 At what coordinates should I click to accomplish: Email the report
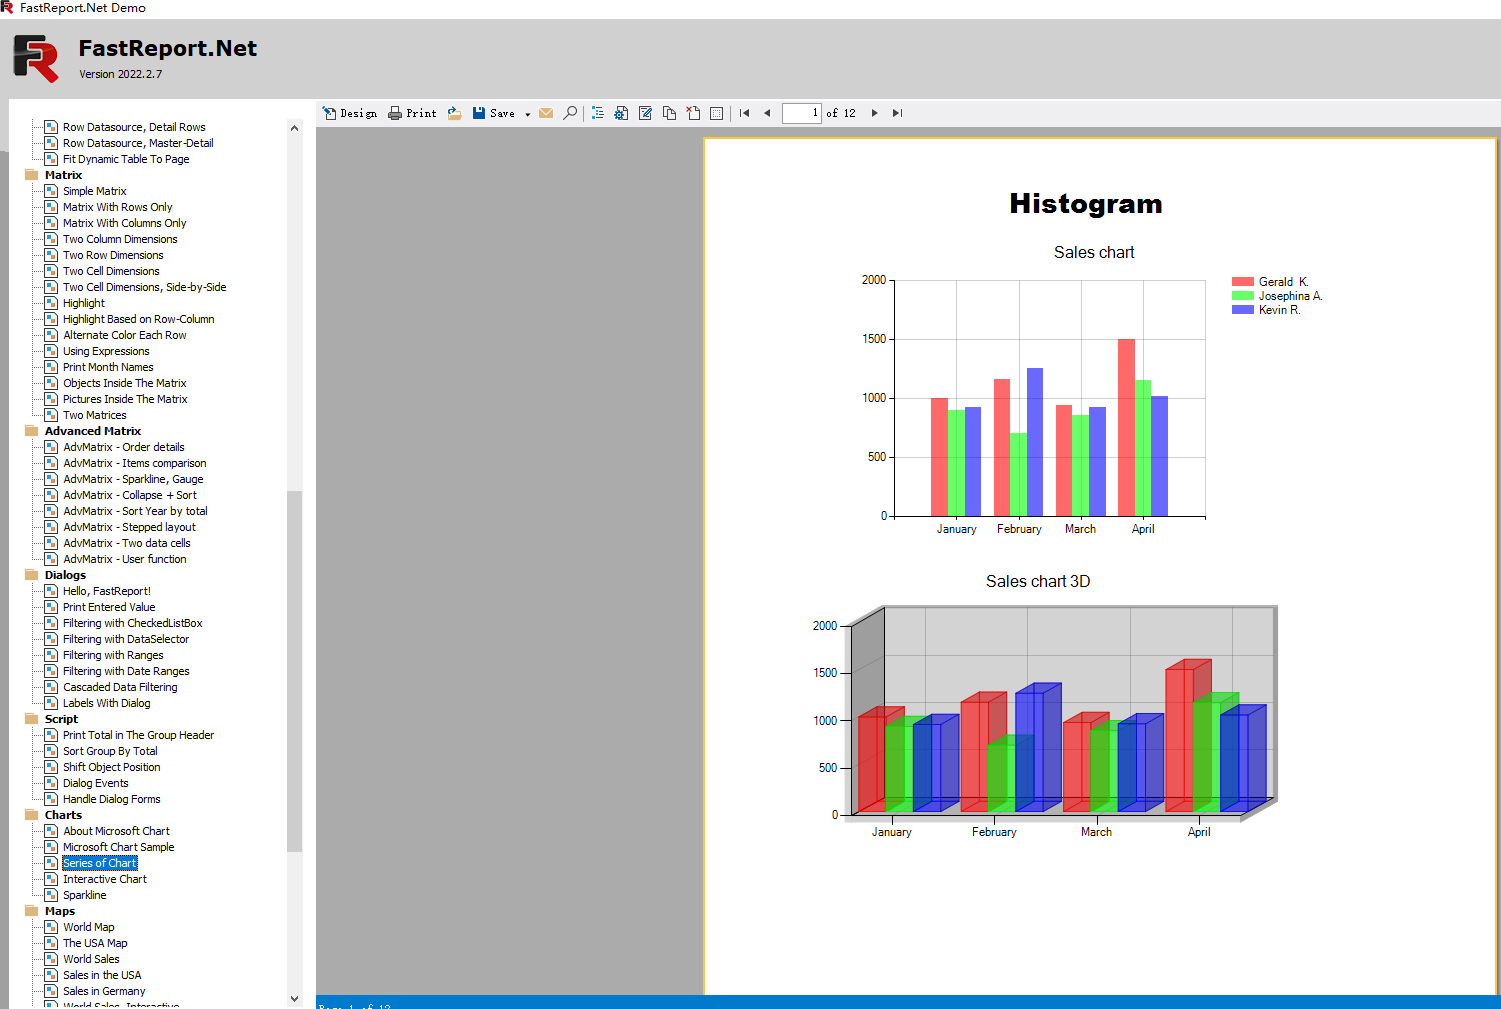pos(545,113)
